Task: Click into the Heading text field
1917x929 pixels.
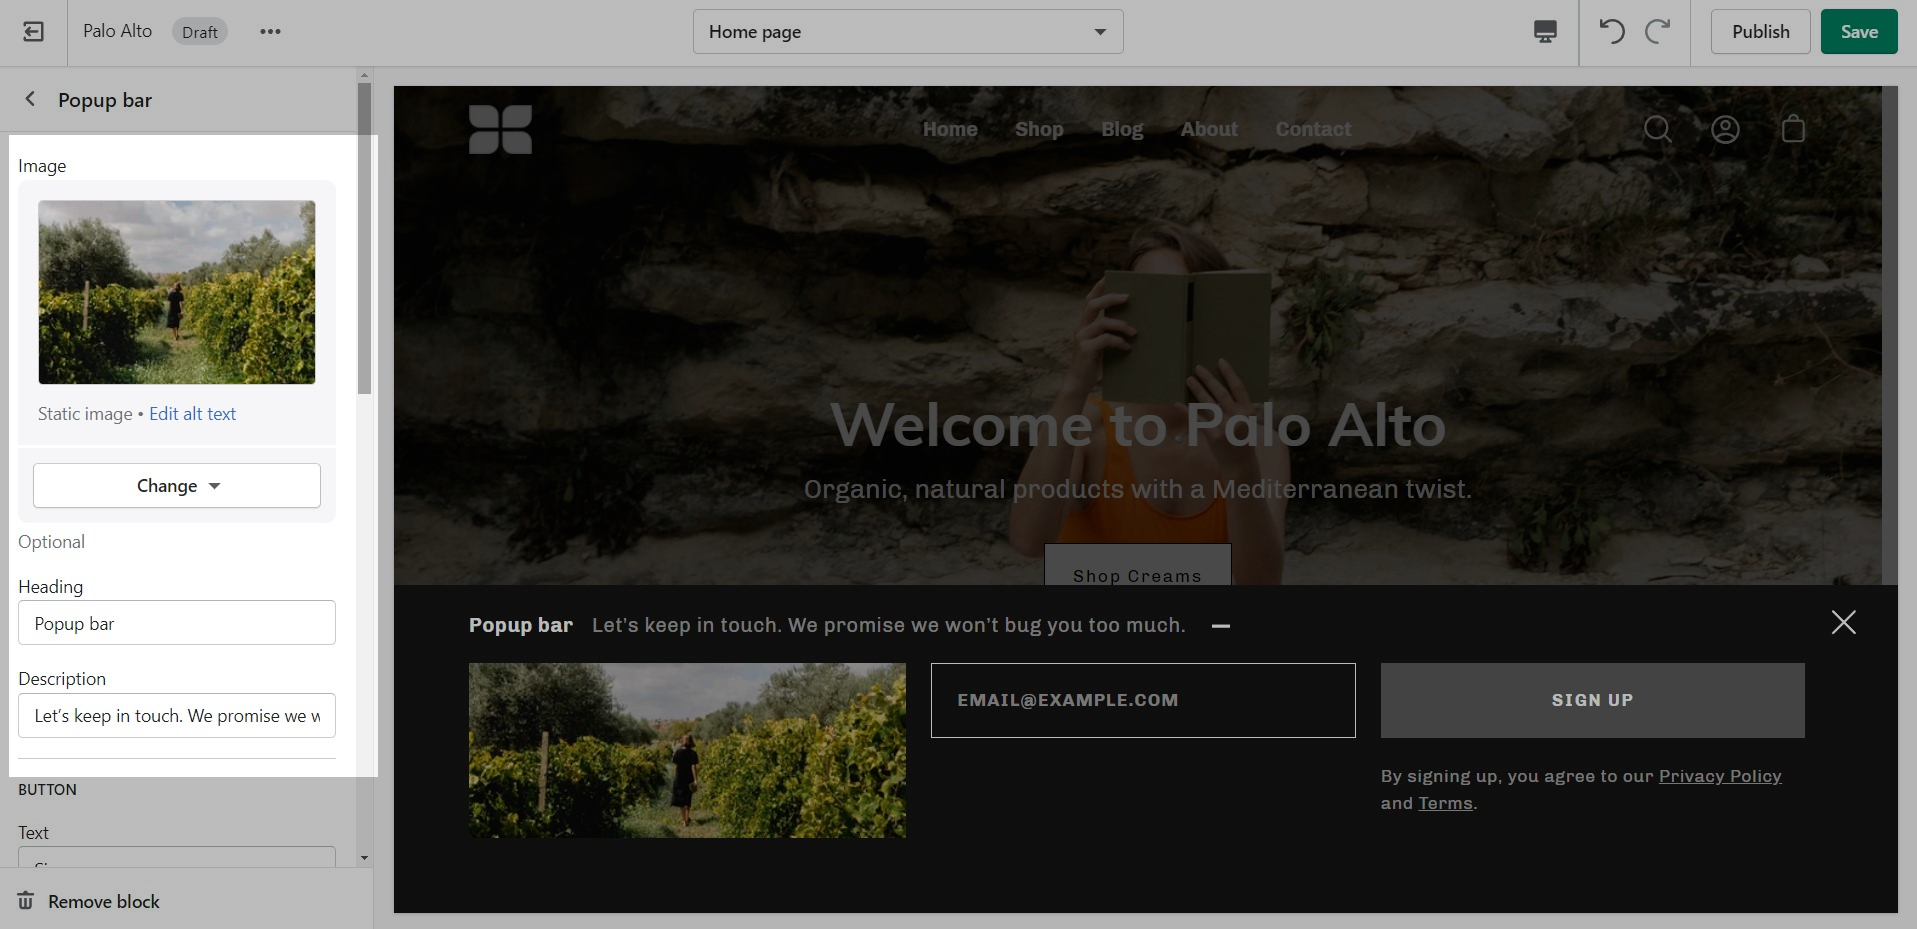Action: tap(177, 623)
